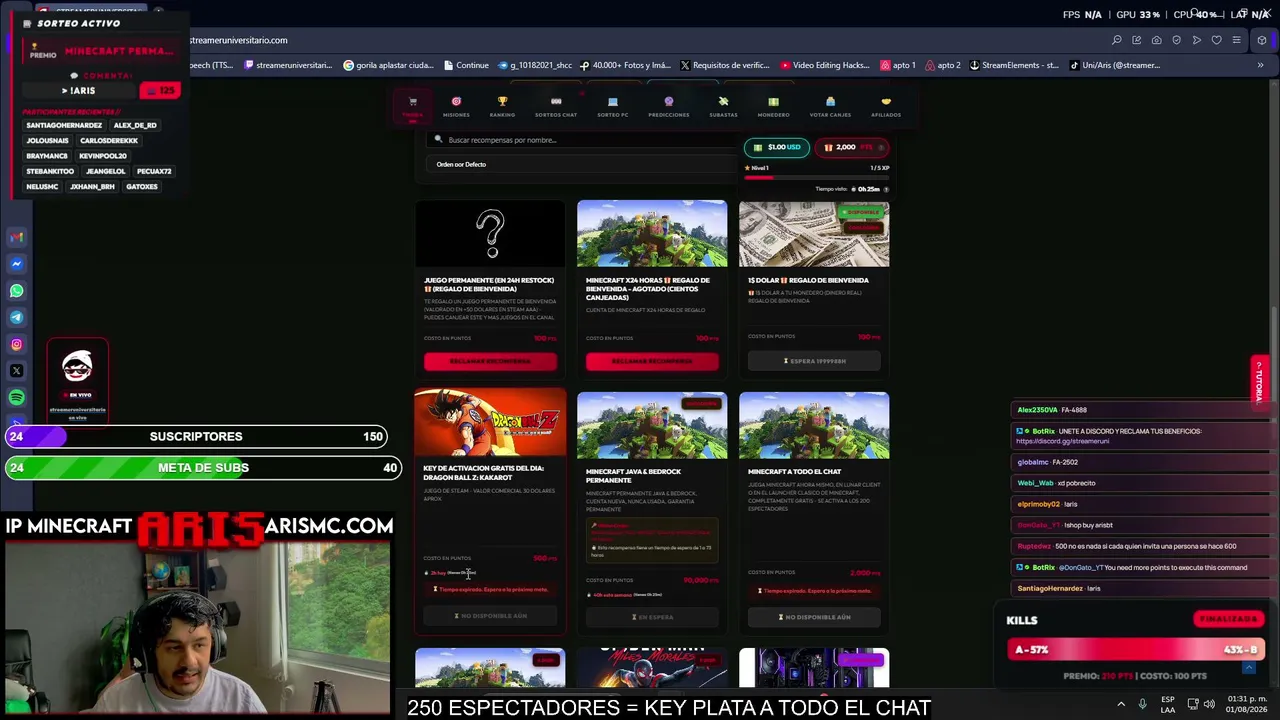This screenshot has height=720, width=1280.
Task: Open the shield privacy protection icon
Action: (1177, 40)
